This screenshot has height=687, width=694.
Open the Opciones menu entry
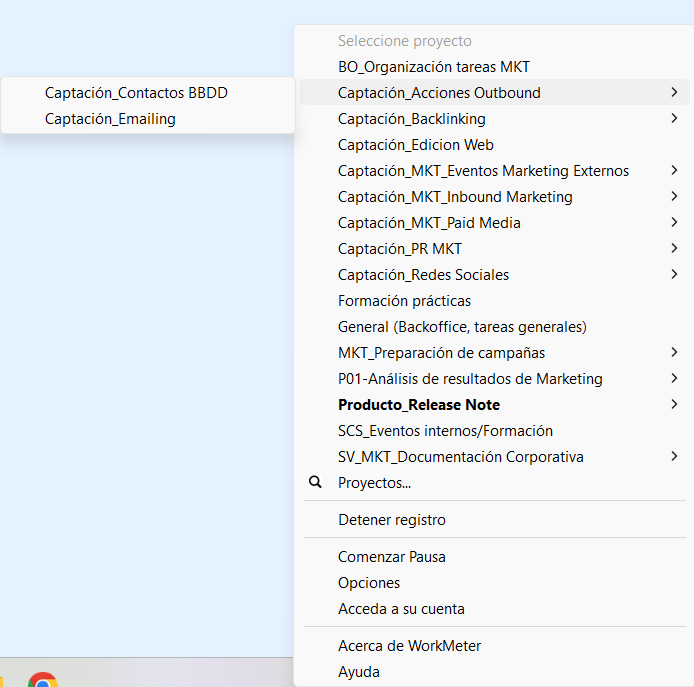[369, 583]
